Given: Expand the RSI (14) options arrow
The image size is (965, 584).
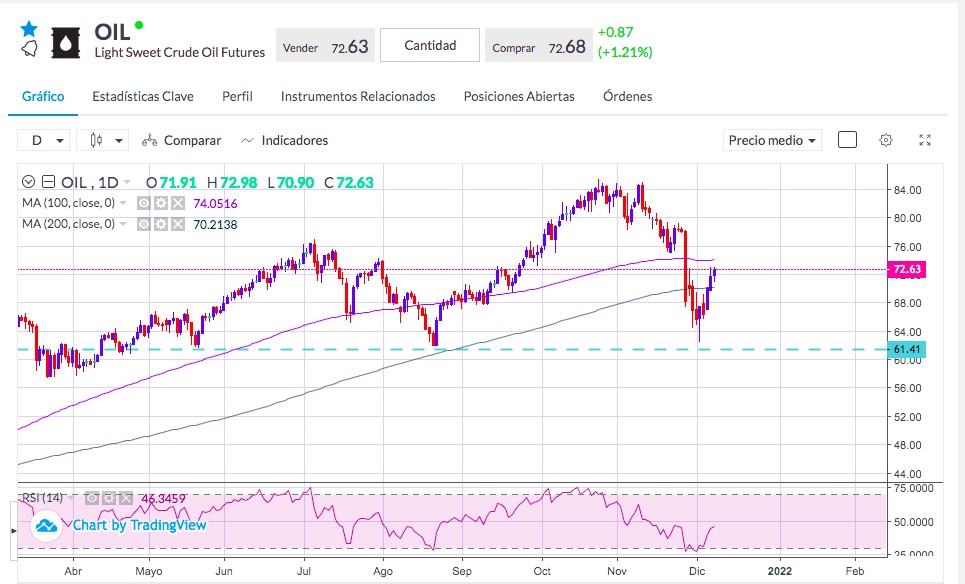Looking at the screenshot, I should coord(73,498).
